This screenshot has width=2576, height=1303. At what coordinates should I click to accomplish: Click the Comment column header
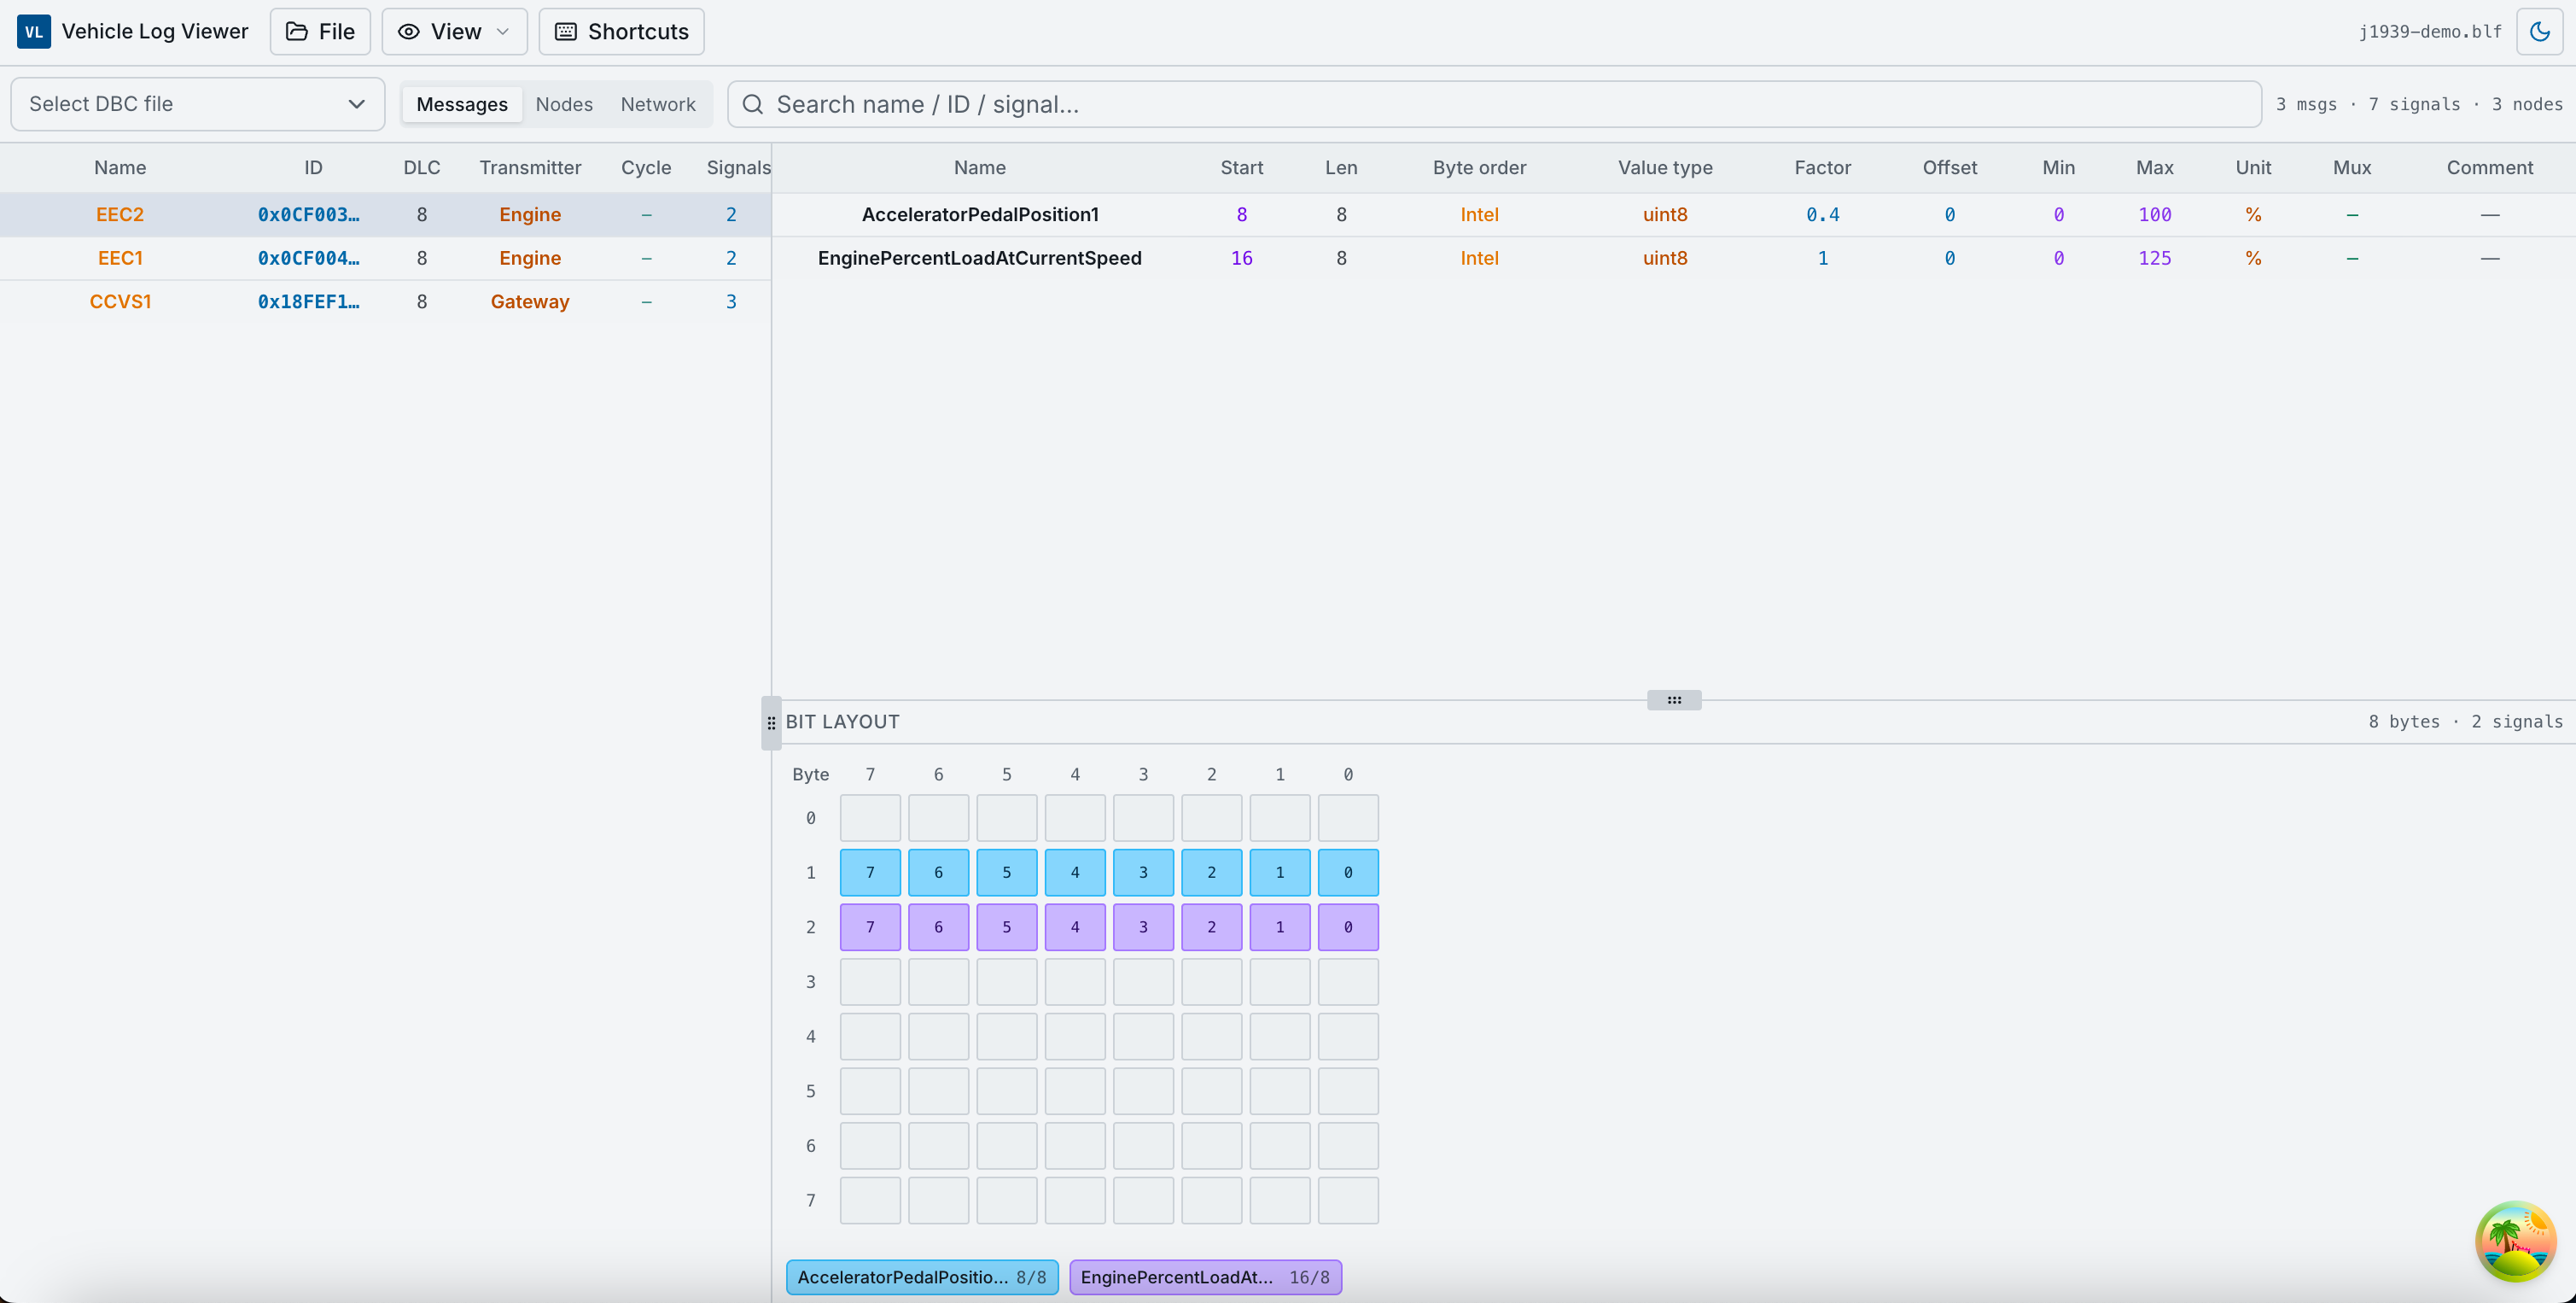coord(2490,168)
